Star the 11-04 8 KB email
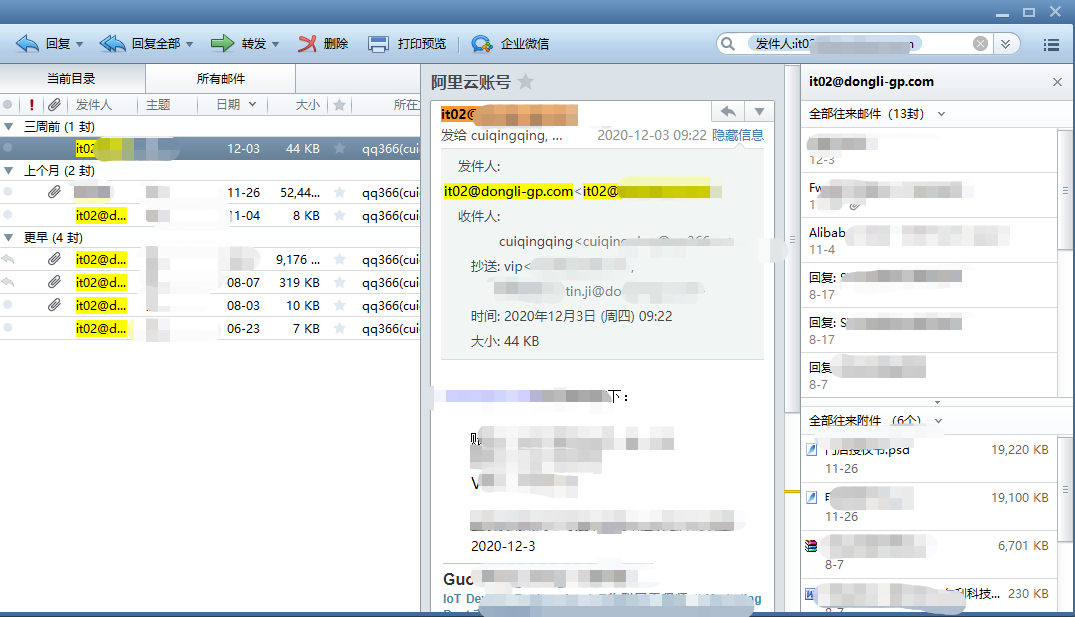This screenshot has width=1075, height=617. point(339,215)
